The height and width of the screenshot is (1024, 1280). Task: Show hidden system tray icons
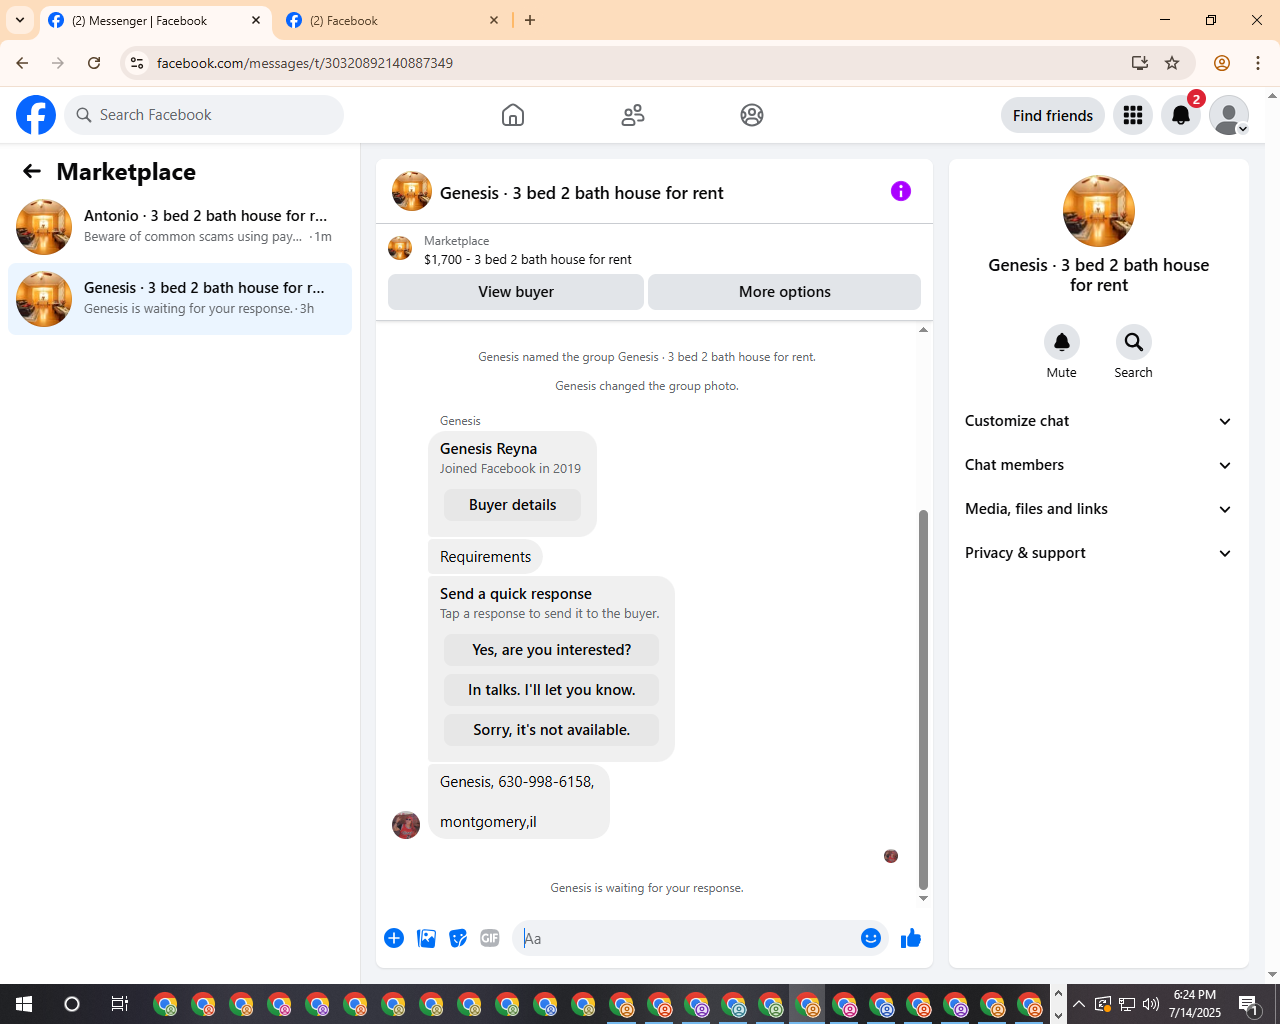click(1078, 1004)
